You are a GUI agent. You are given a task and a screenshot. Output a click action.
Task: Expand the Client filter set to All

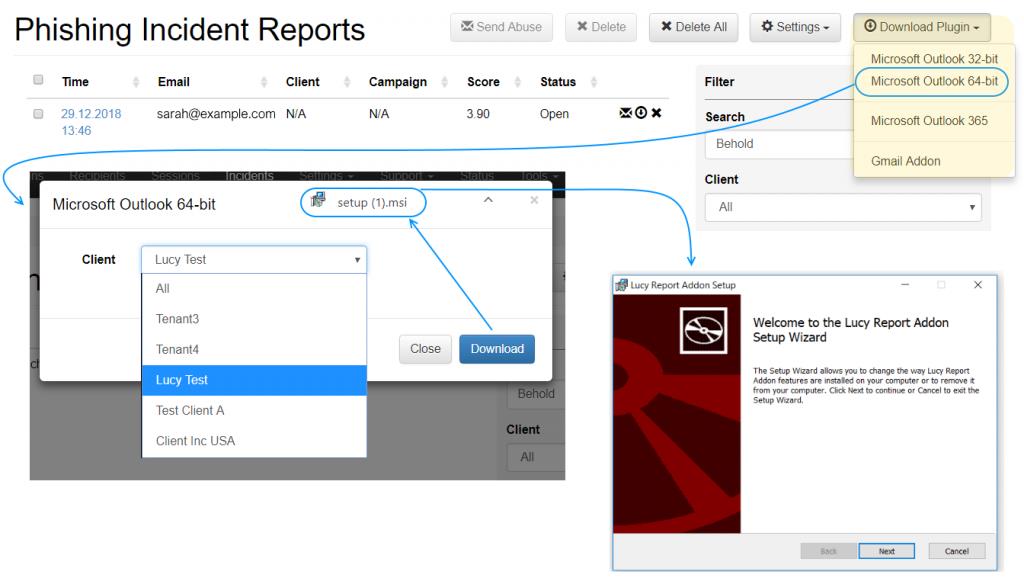tap(843, 207)
